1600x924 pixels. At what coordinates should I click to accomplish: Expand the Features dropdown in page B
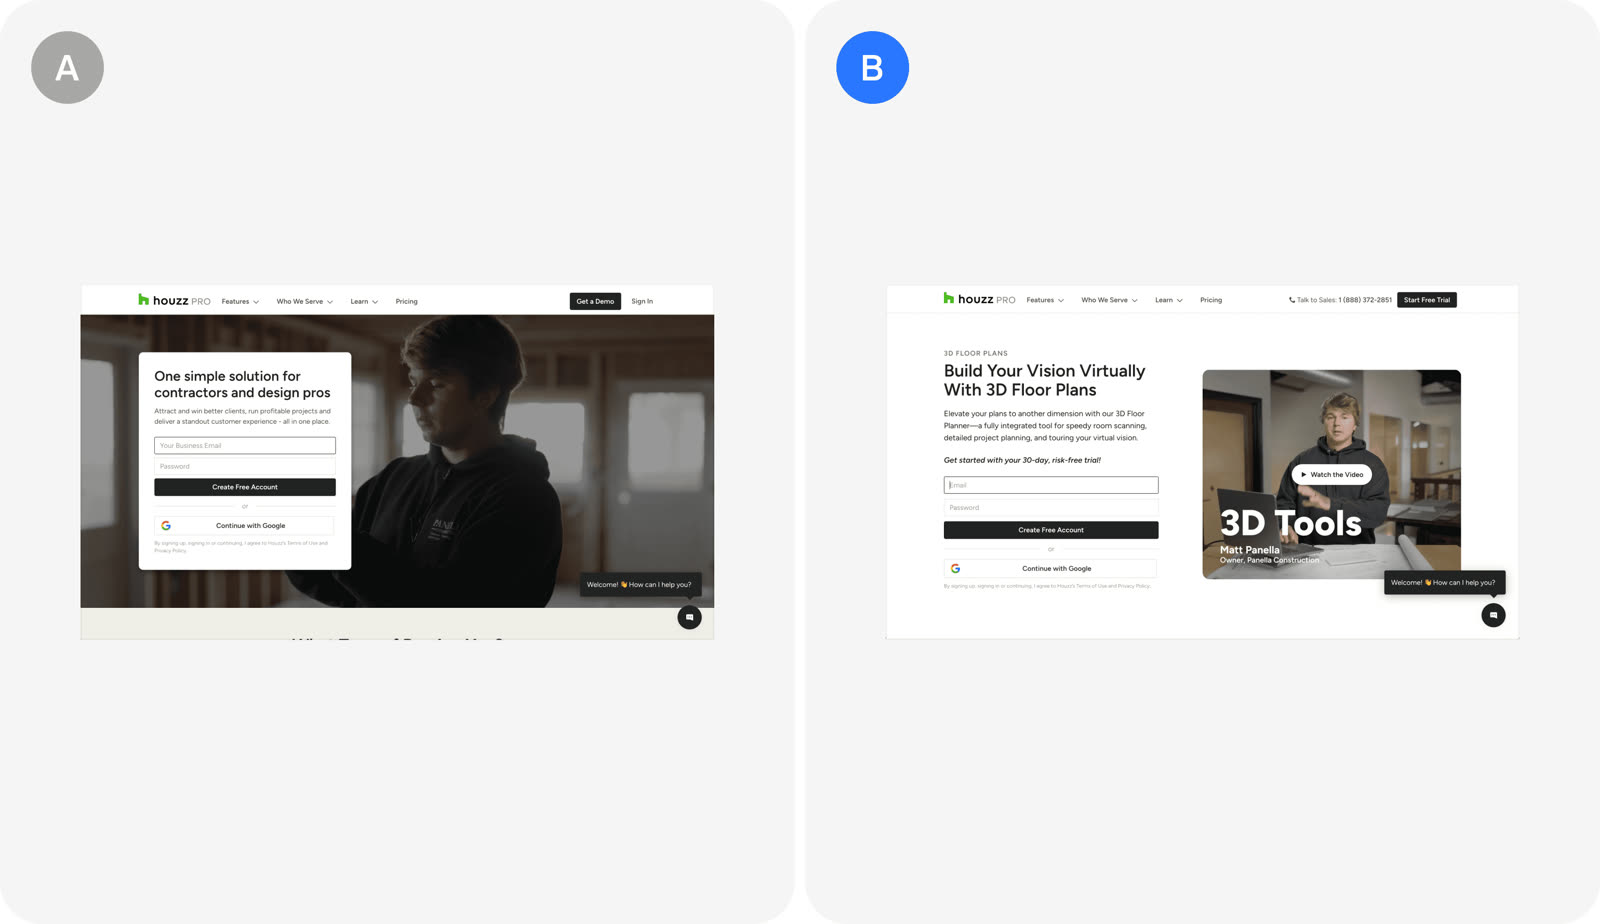pos(1045,300)
